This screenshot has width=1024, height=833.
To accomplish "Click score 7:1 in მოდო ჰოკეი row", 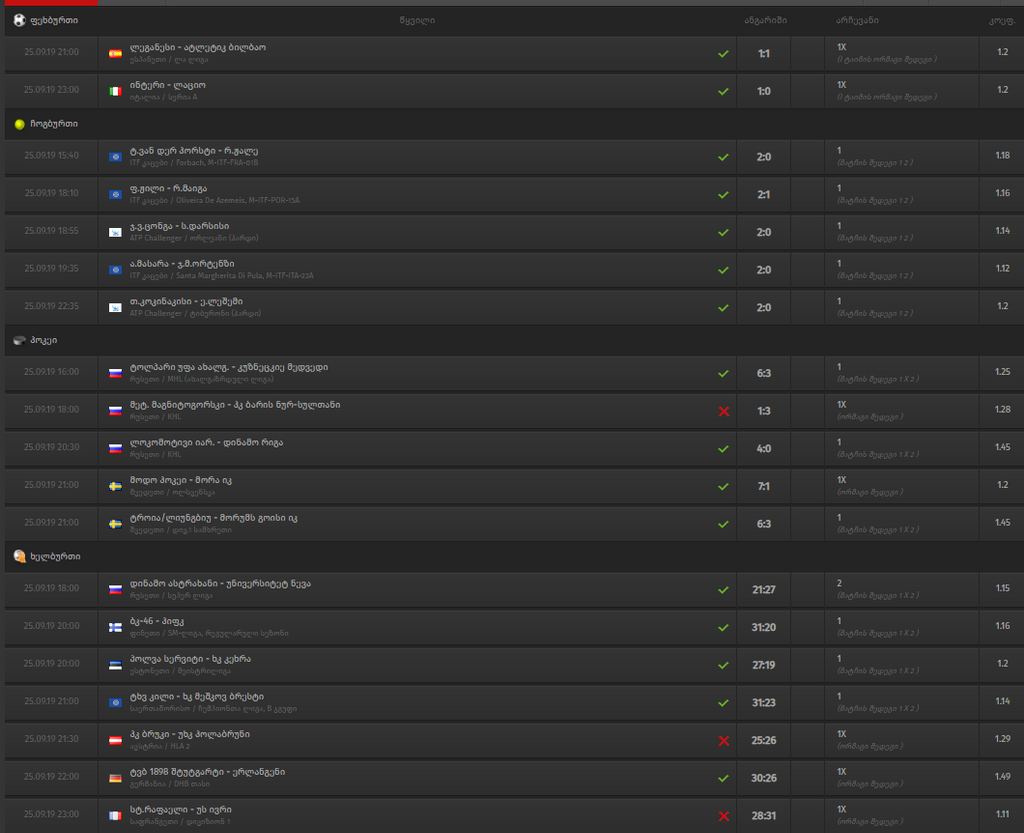I will [763, 486].
